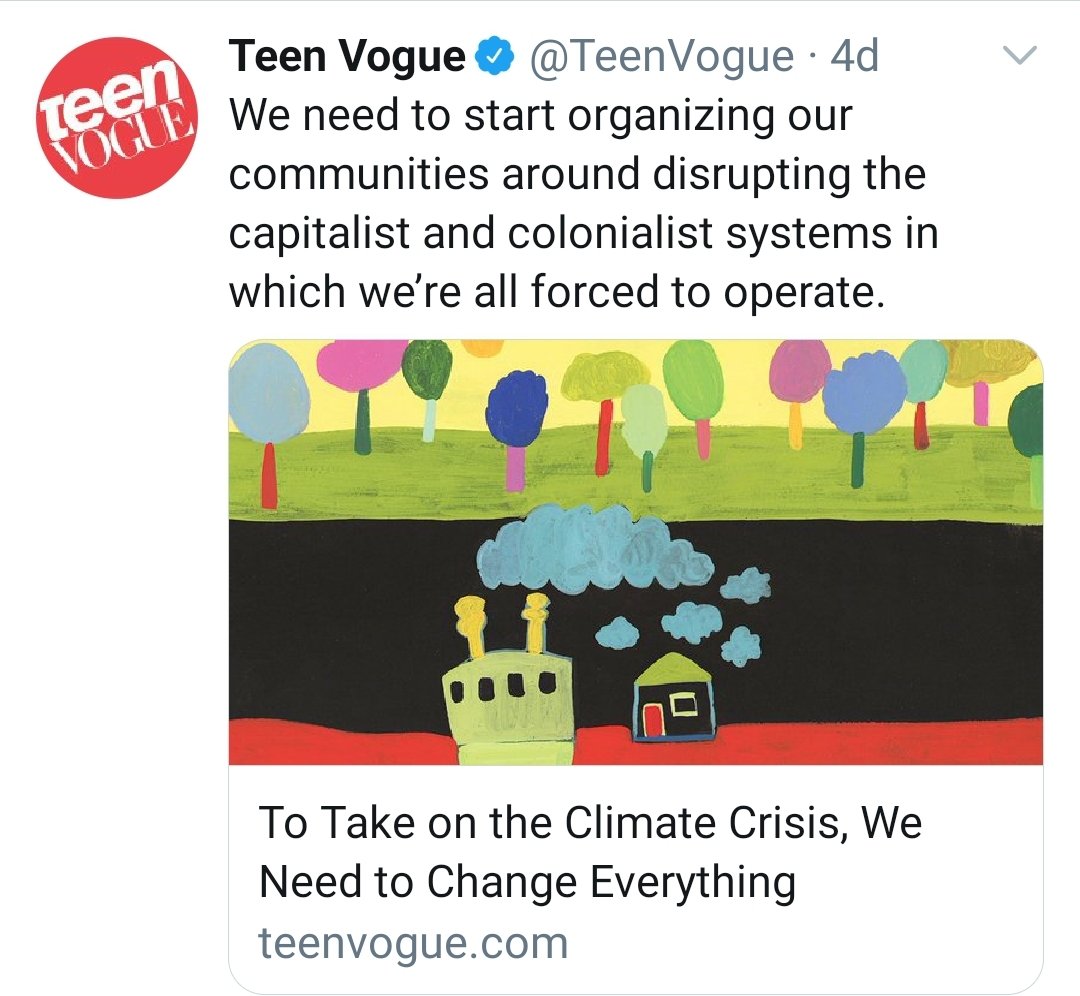Visit the teenvogue.com domain link
Viewport: 1080px width, 996px height.
(413, 943)
